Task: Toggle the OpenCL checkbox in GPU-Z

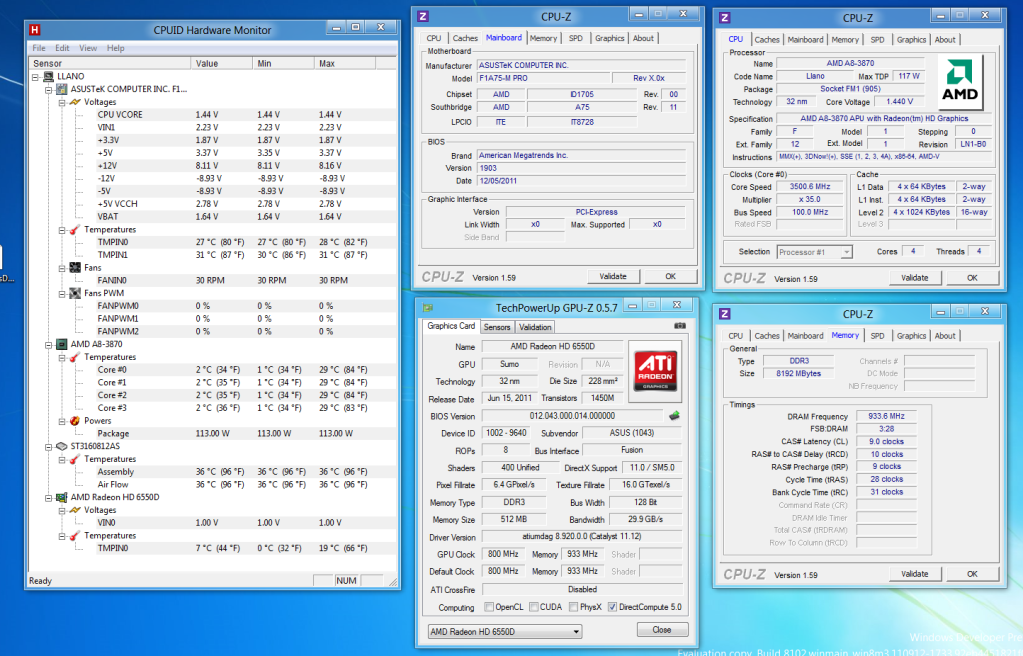Action: 489,607
